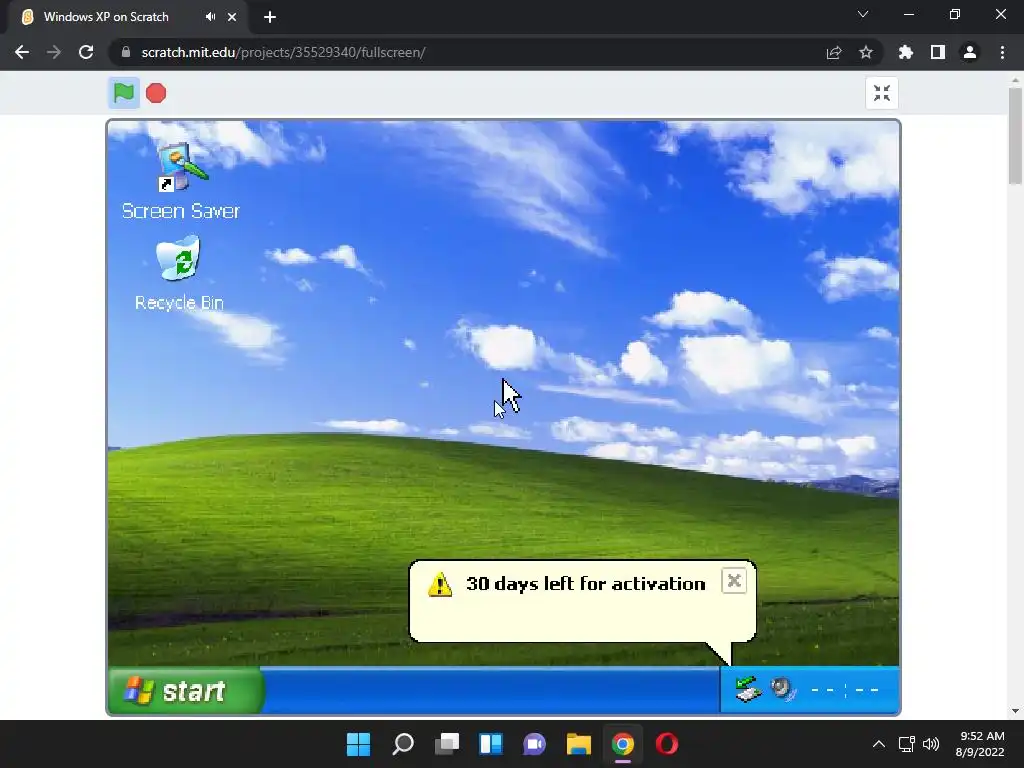Open Task View from taskbar
The image size is (1024, 768).
447,744
